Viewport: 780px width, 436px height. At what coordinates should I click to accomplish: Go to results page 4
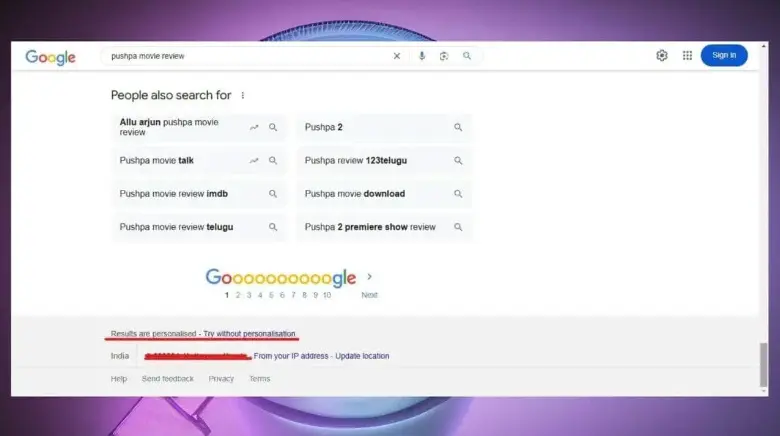coord(260,295)
